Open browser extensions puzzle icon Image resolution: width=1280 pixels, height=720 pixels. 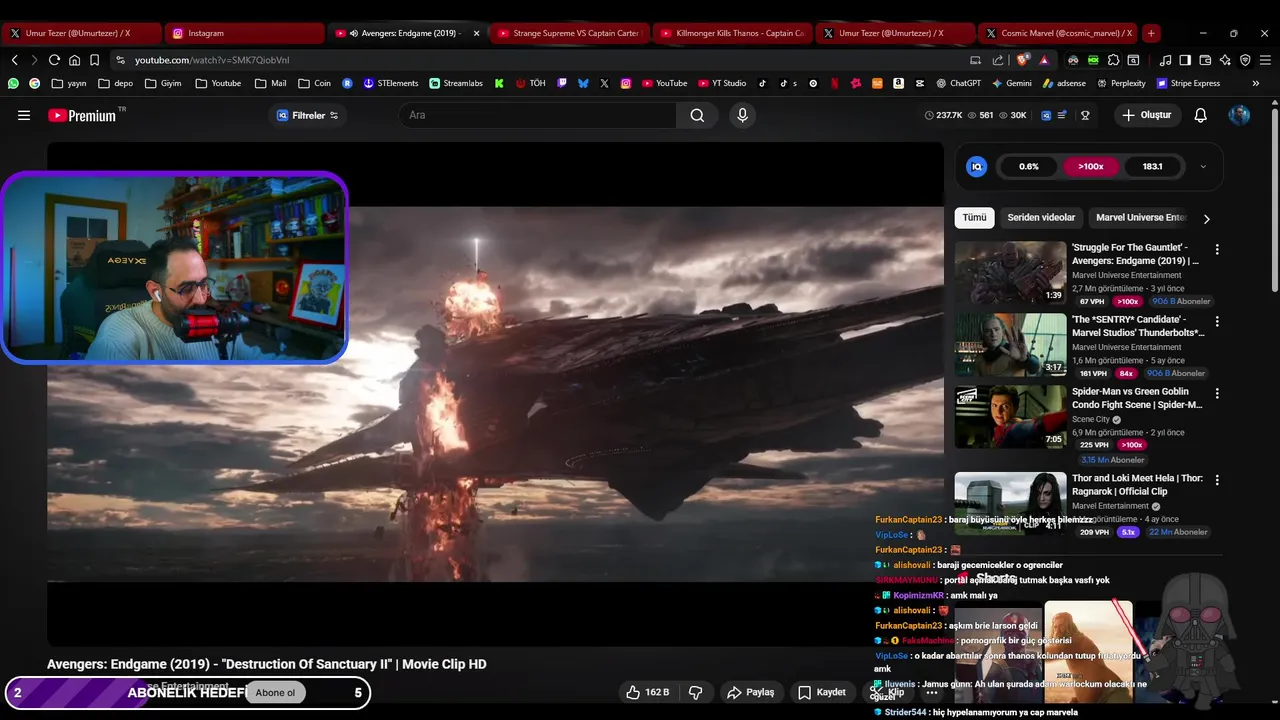point(1113,60)
